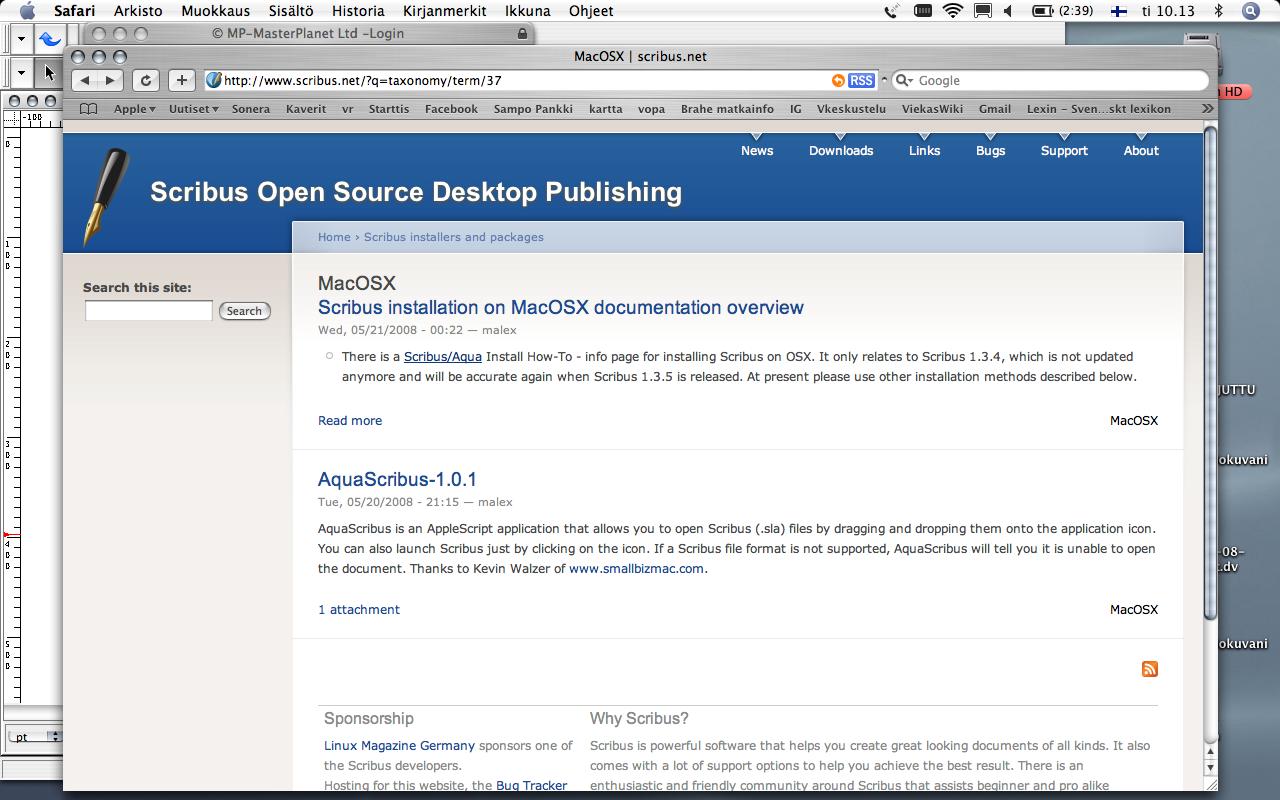Open the Ikkuna menu
The height and width of the screenshot is (800, 1280).
point(528,11)
